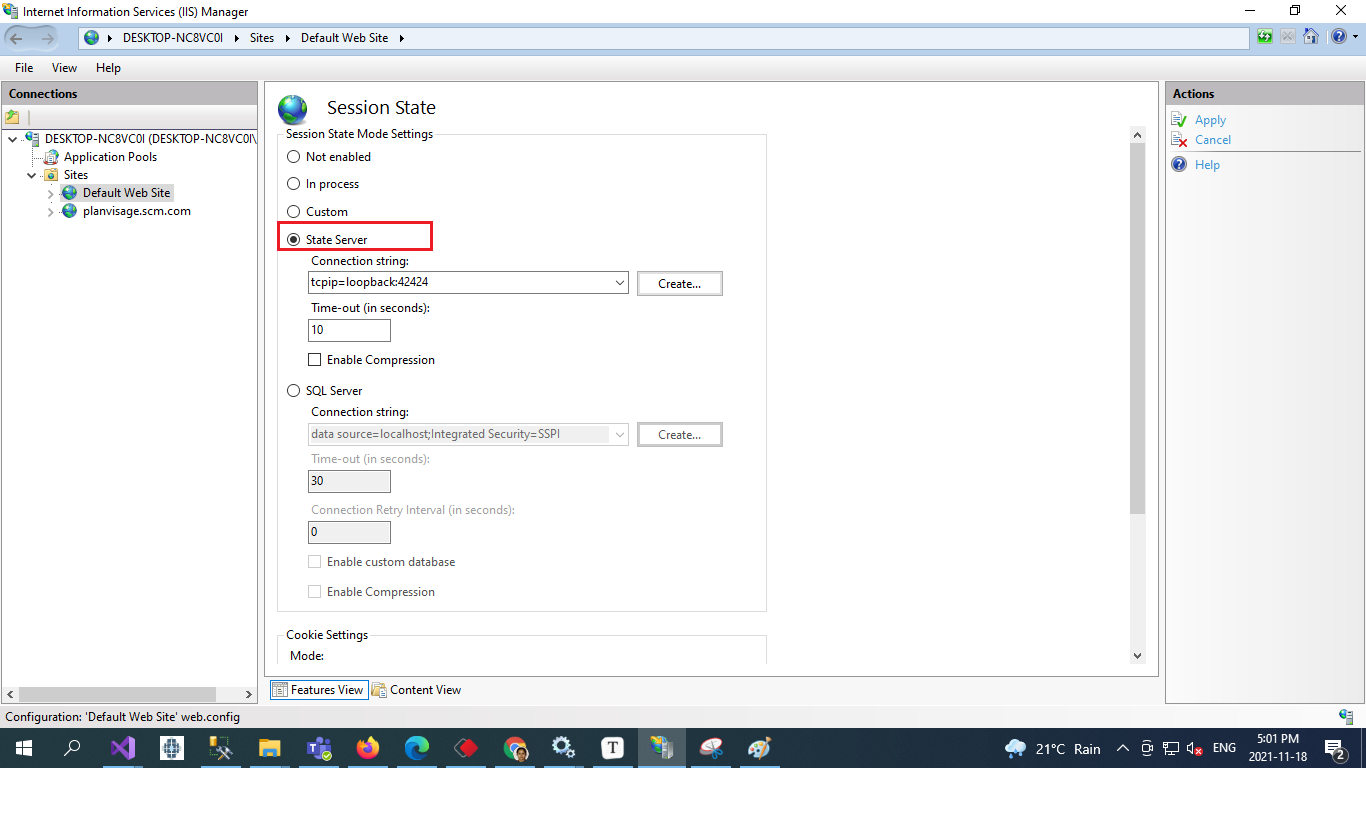Open the notification center icon
The width and height of the screenshot is (1366, 840).
click(1334, 748)
